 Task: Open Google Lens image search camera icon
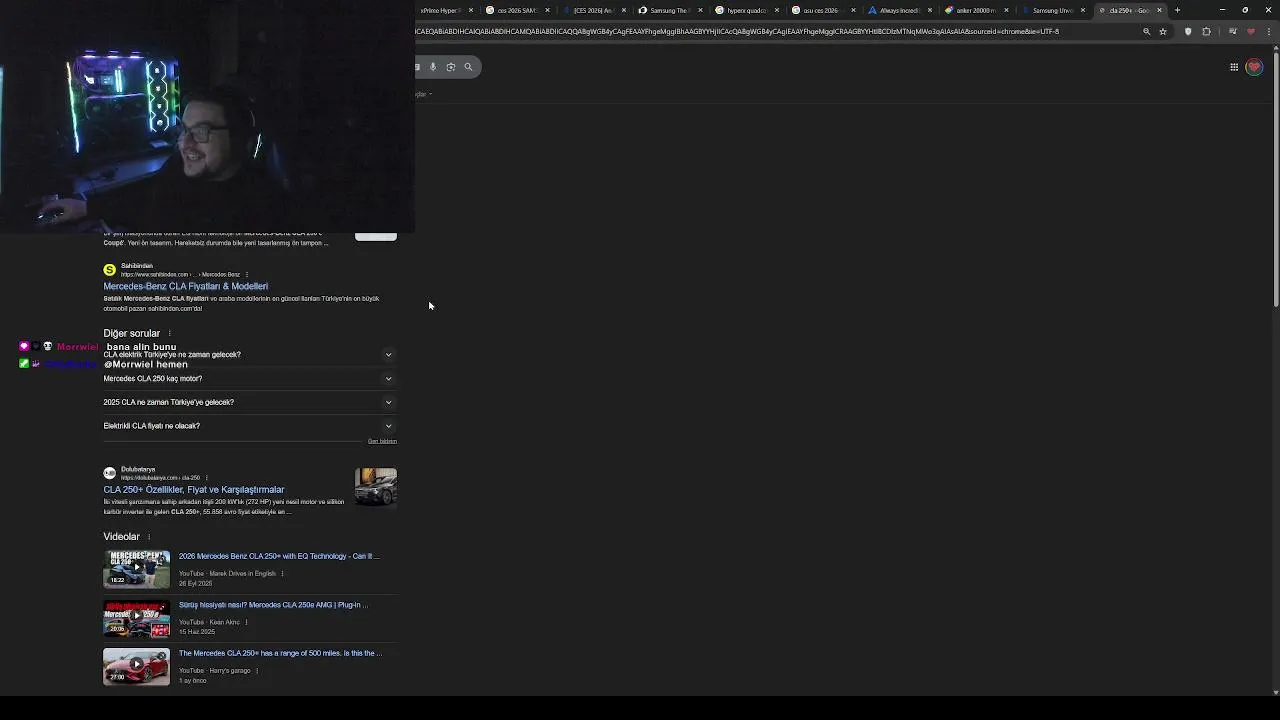click(x=451, y=67)
